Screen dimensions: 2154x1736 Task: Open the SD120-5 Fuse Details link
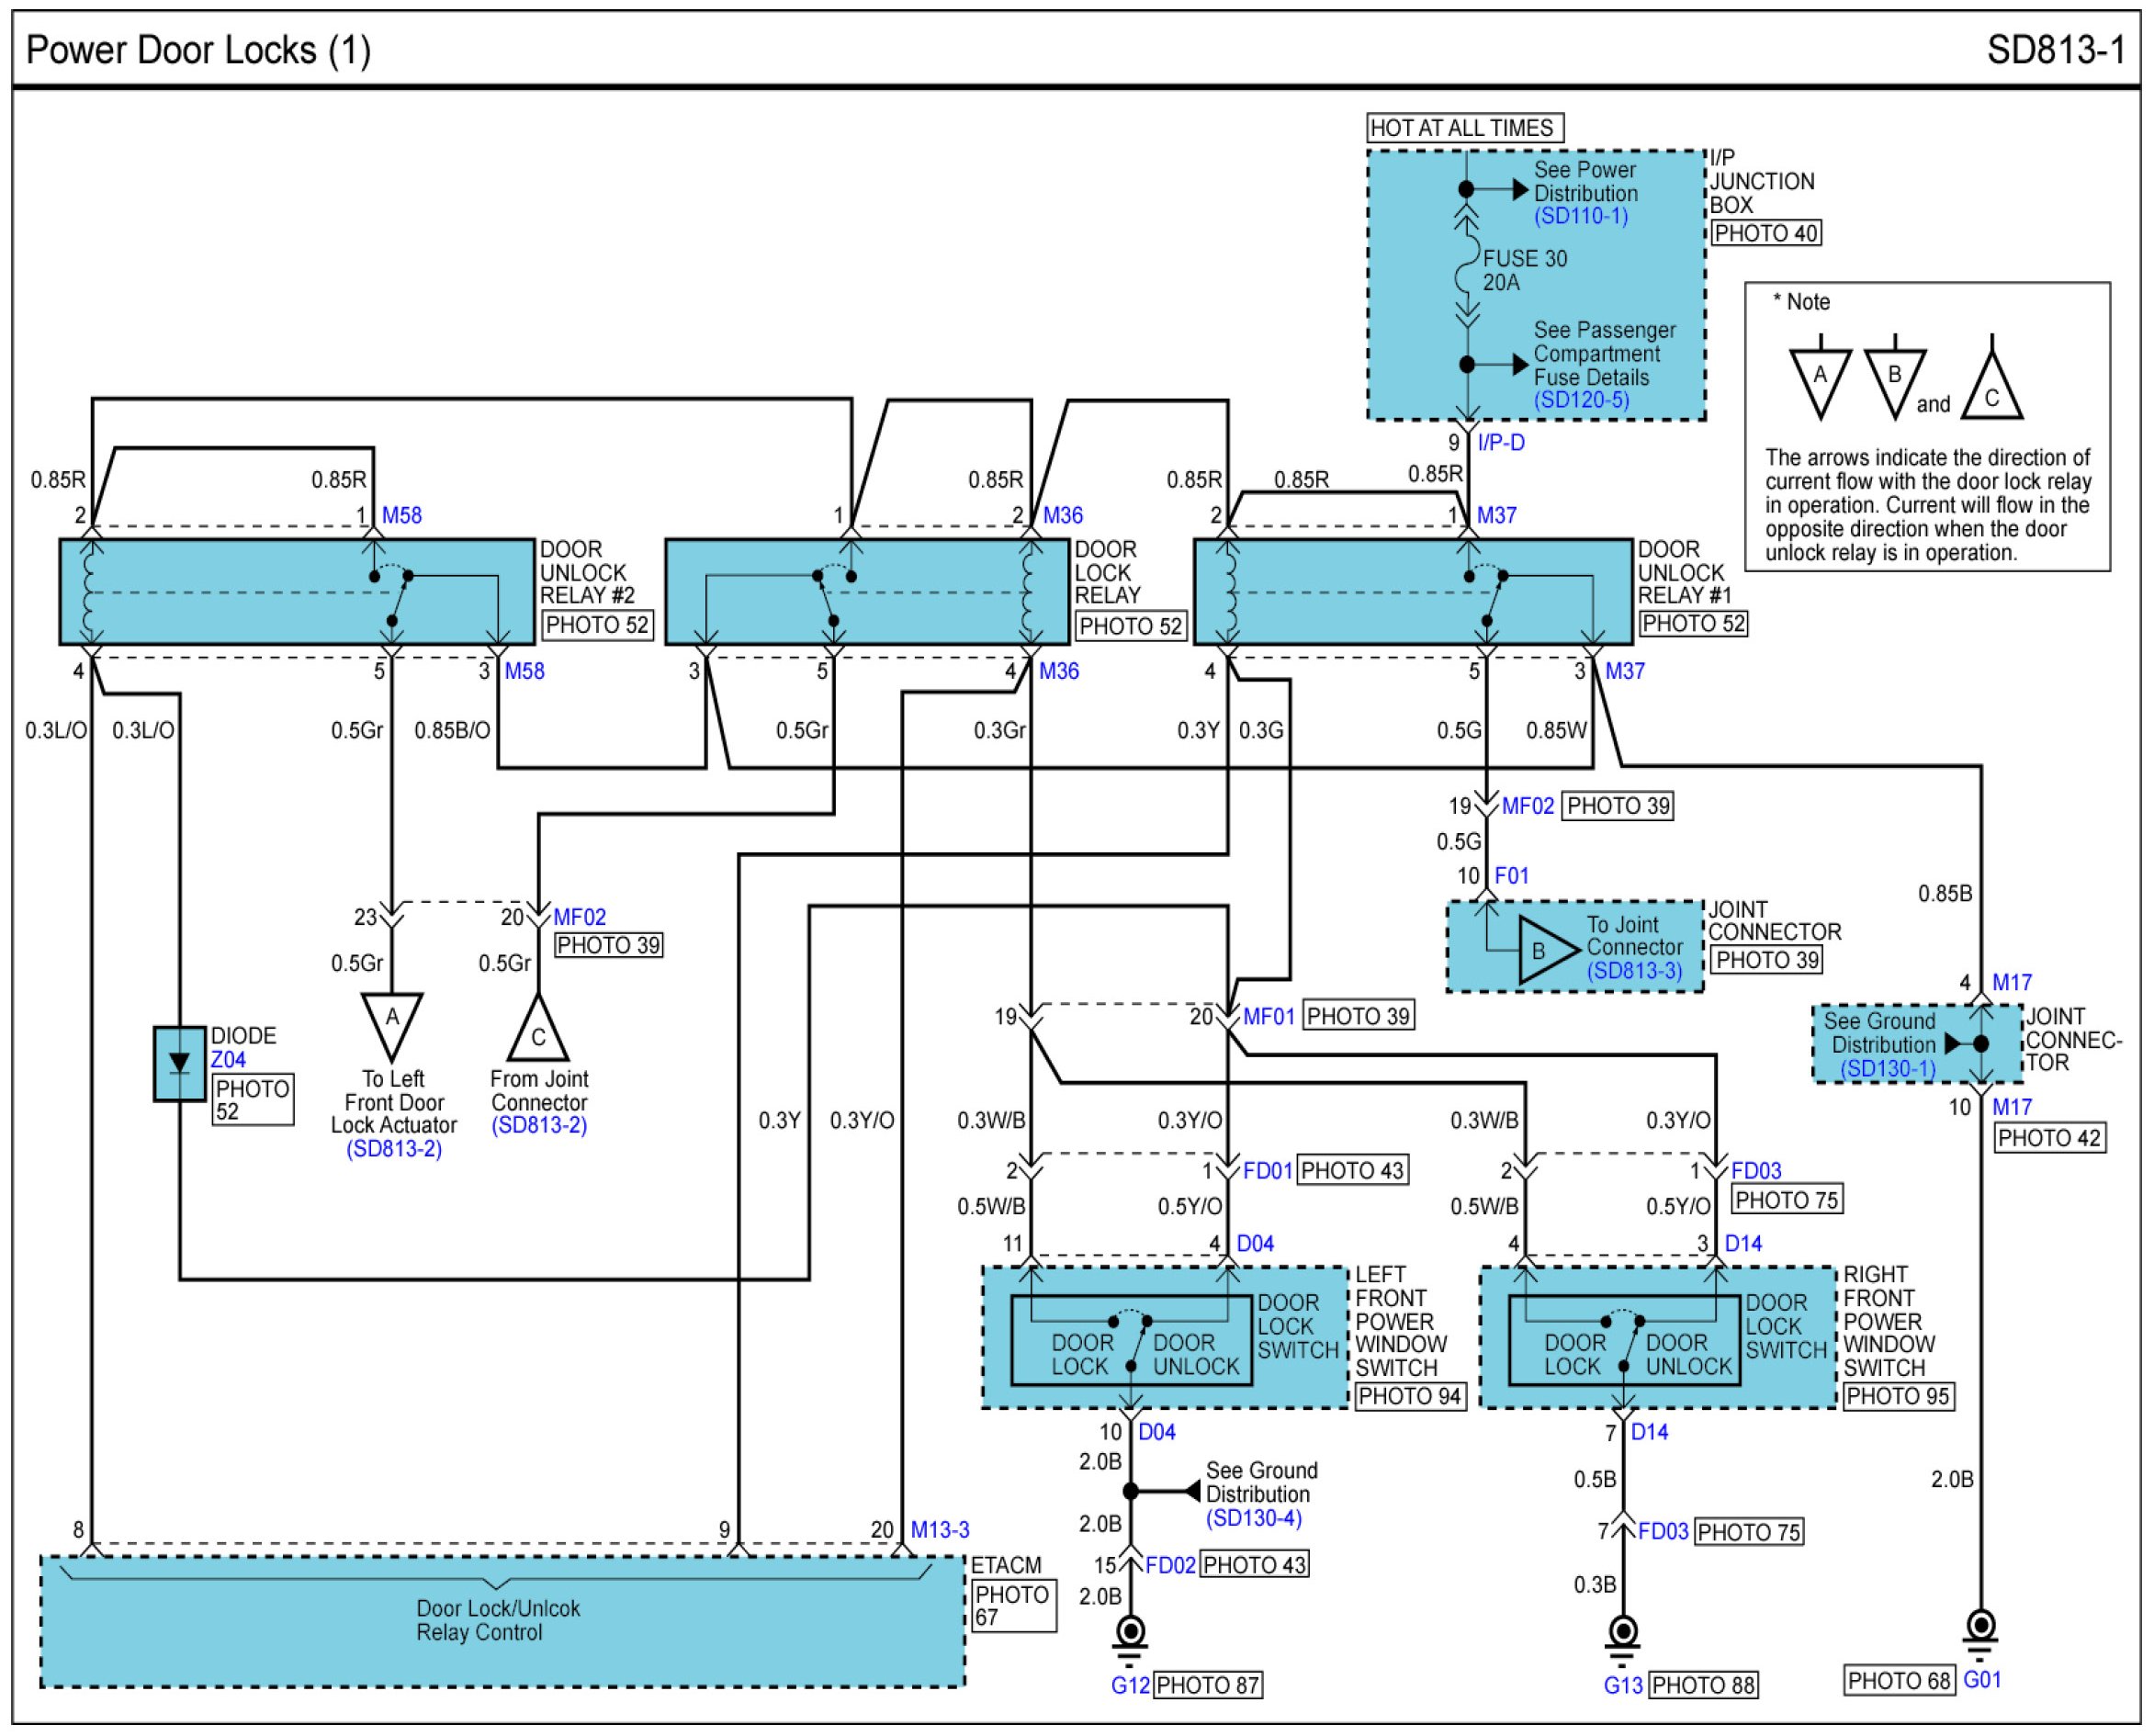pyautogui.click(x=1581, y=400)
